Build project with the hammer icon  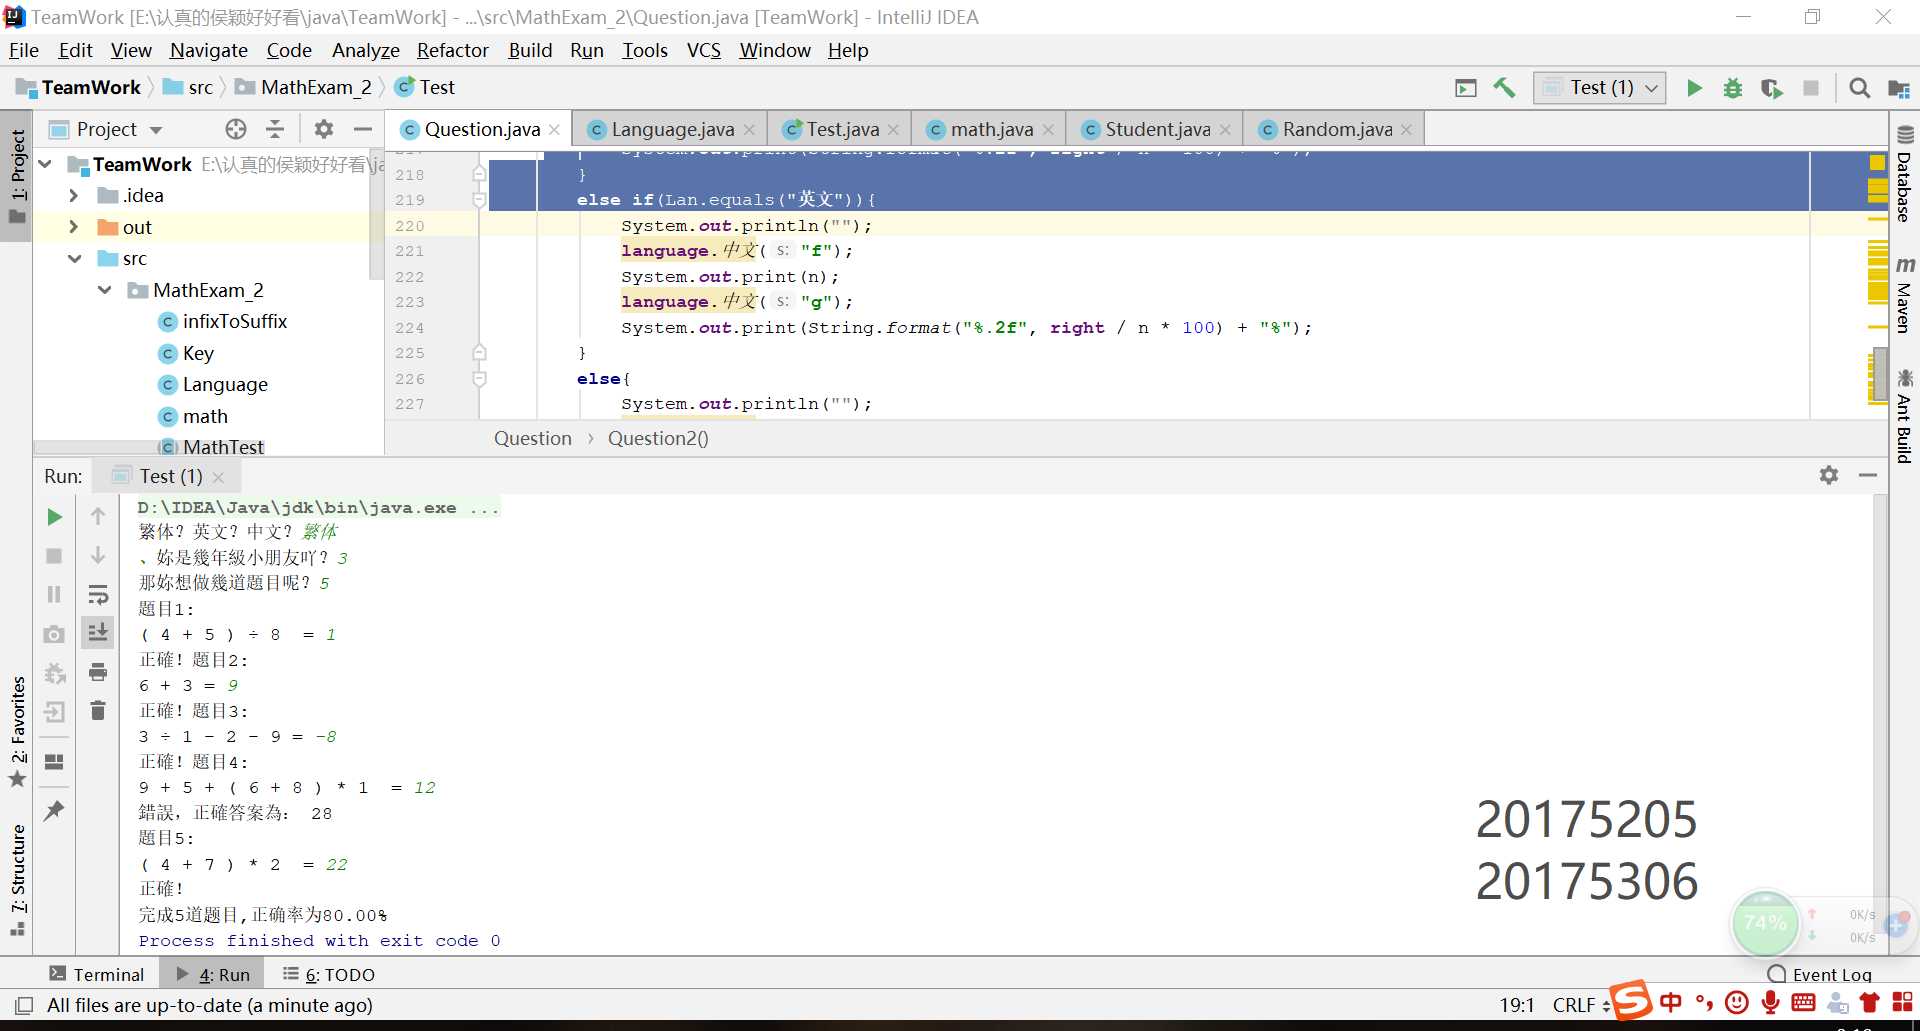click(x=1504, y=88)
